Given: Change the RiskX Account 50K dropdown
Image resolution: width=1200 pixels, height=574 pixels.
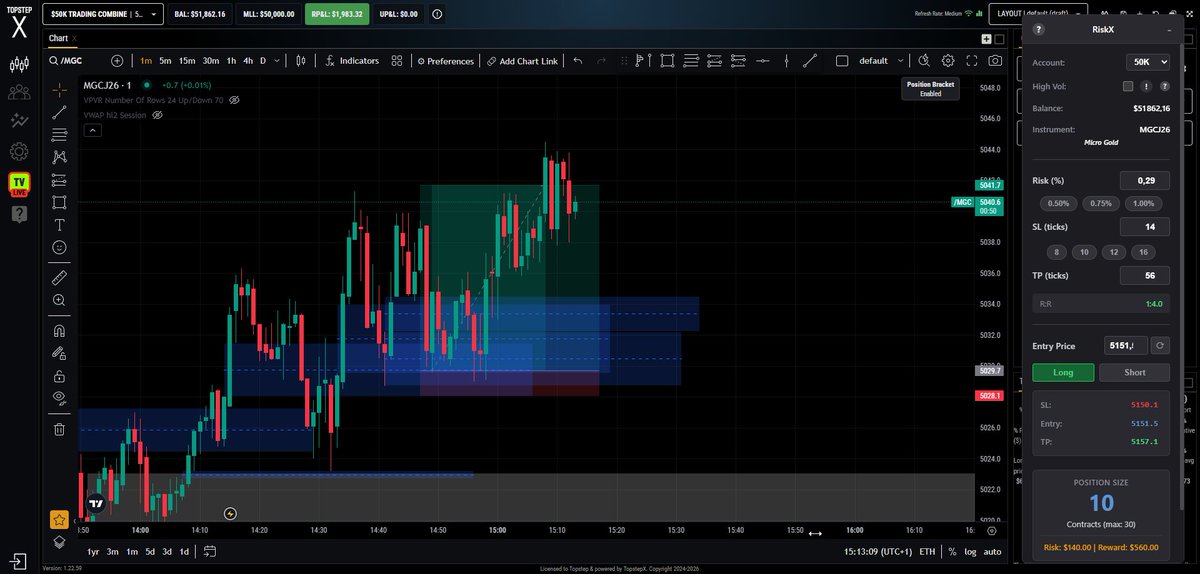Looking at the screenshot, I should (x=1147, y=62).
